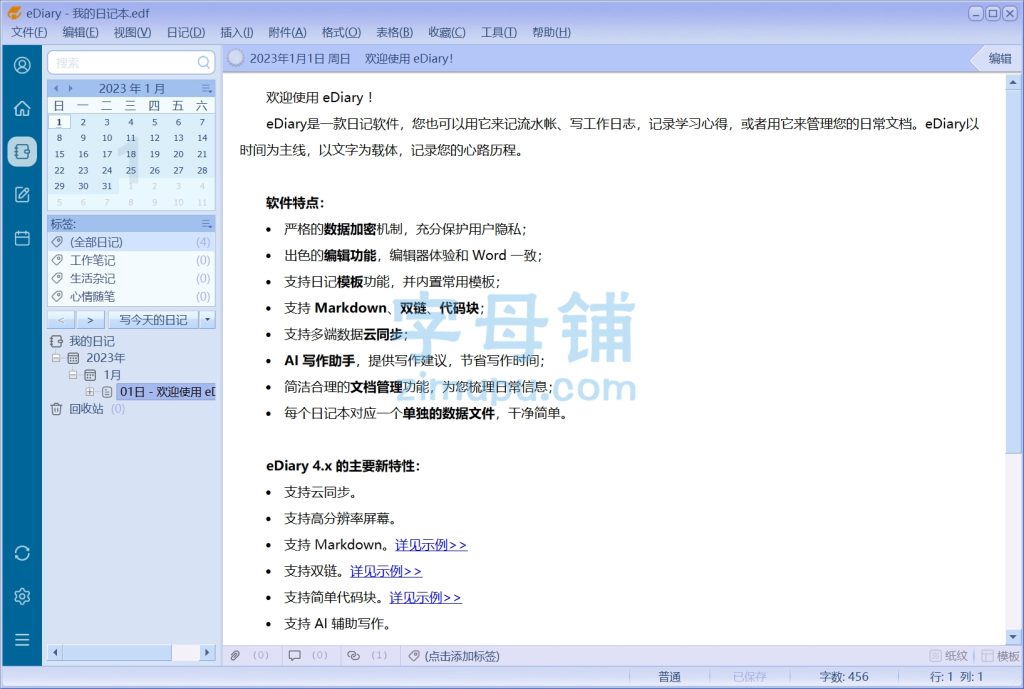
Task: Click the linked entries chain icon
Action: [353, 655]
